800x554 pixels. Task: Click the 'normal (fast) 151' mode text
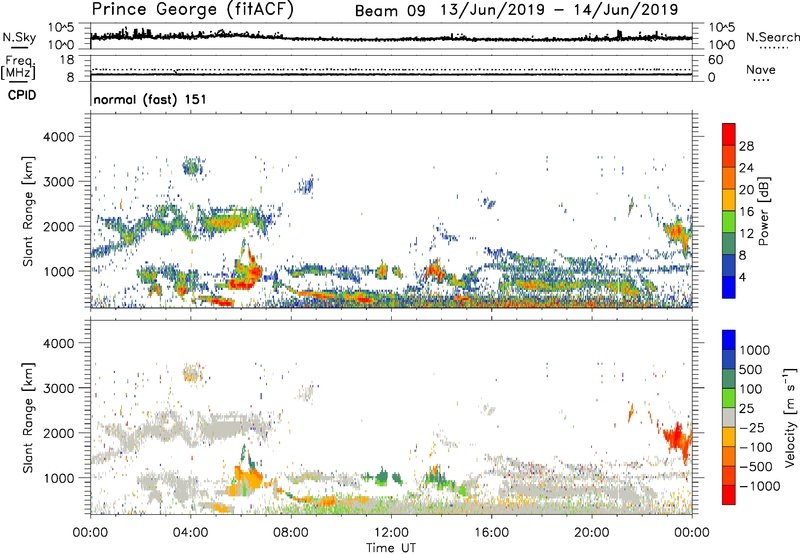tap(150, 99)
